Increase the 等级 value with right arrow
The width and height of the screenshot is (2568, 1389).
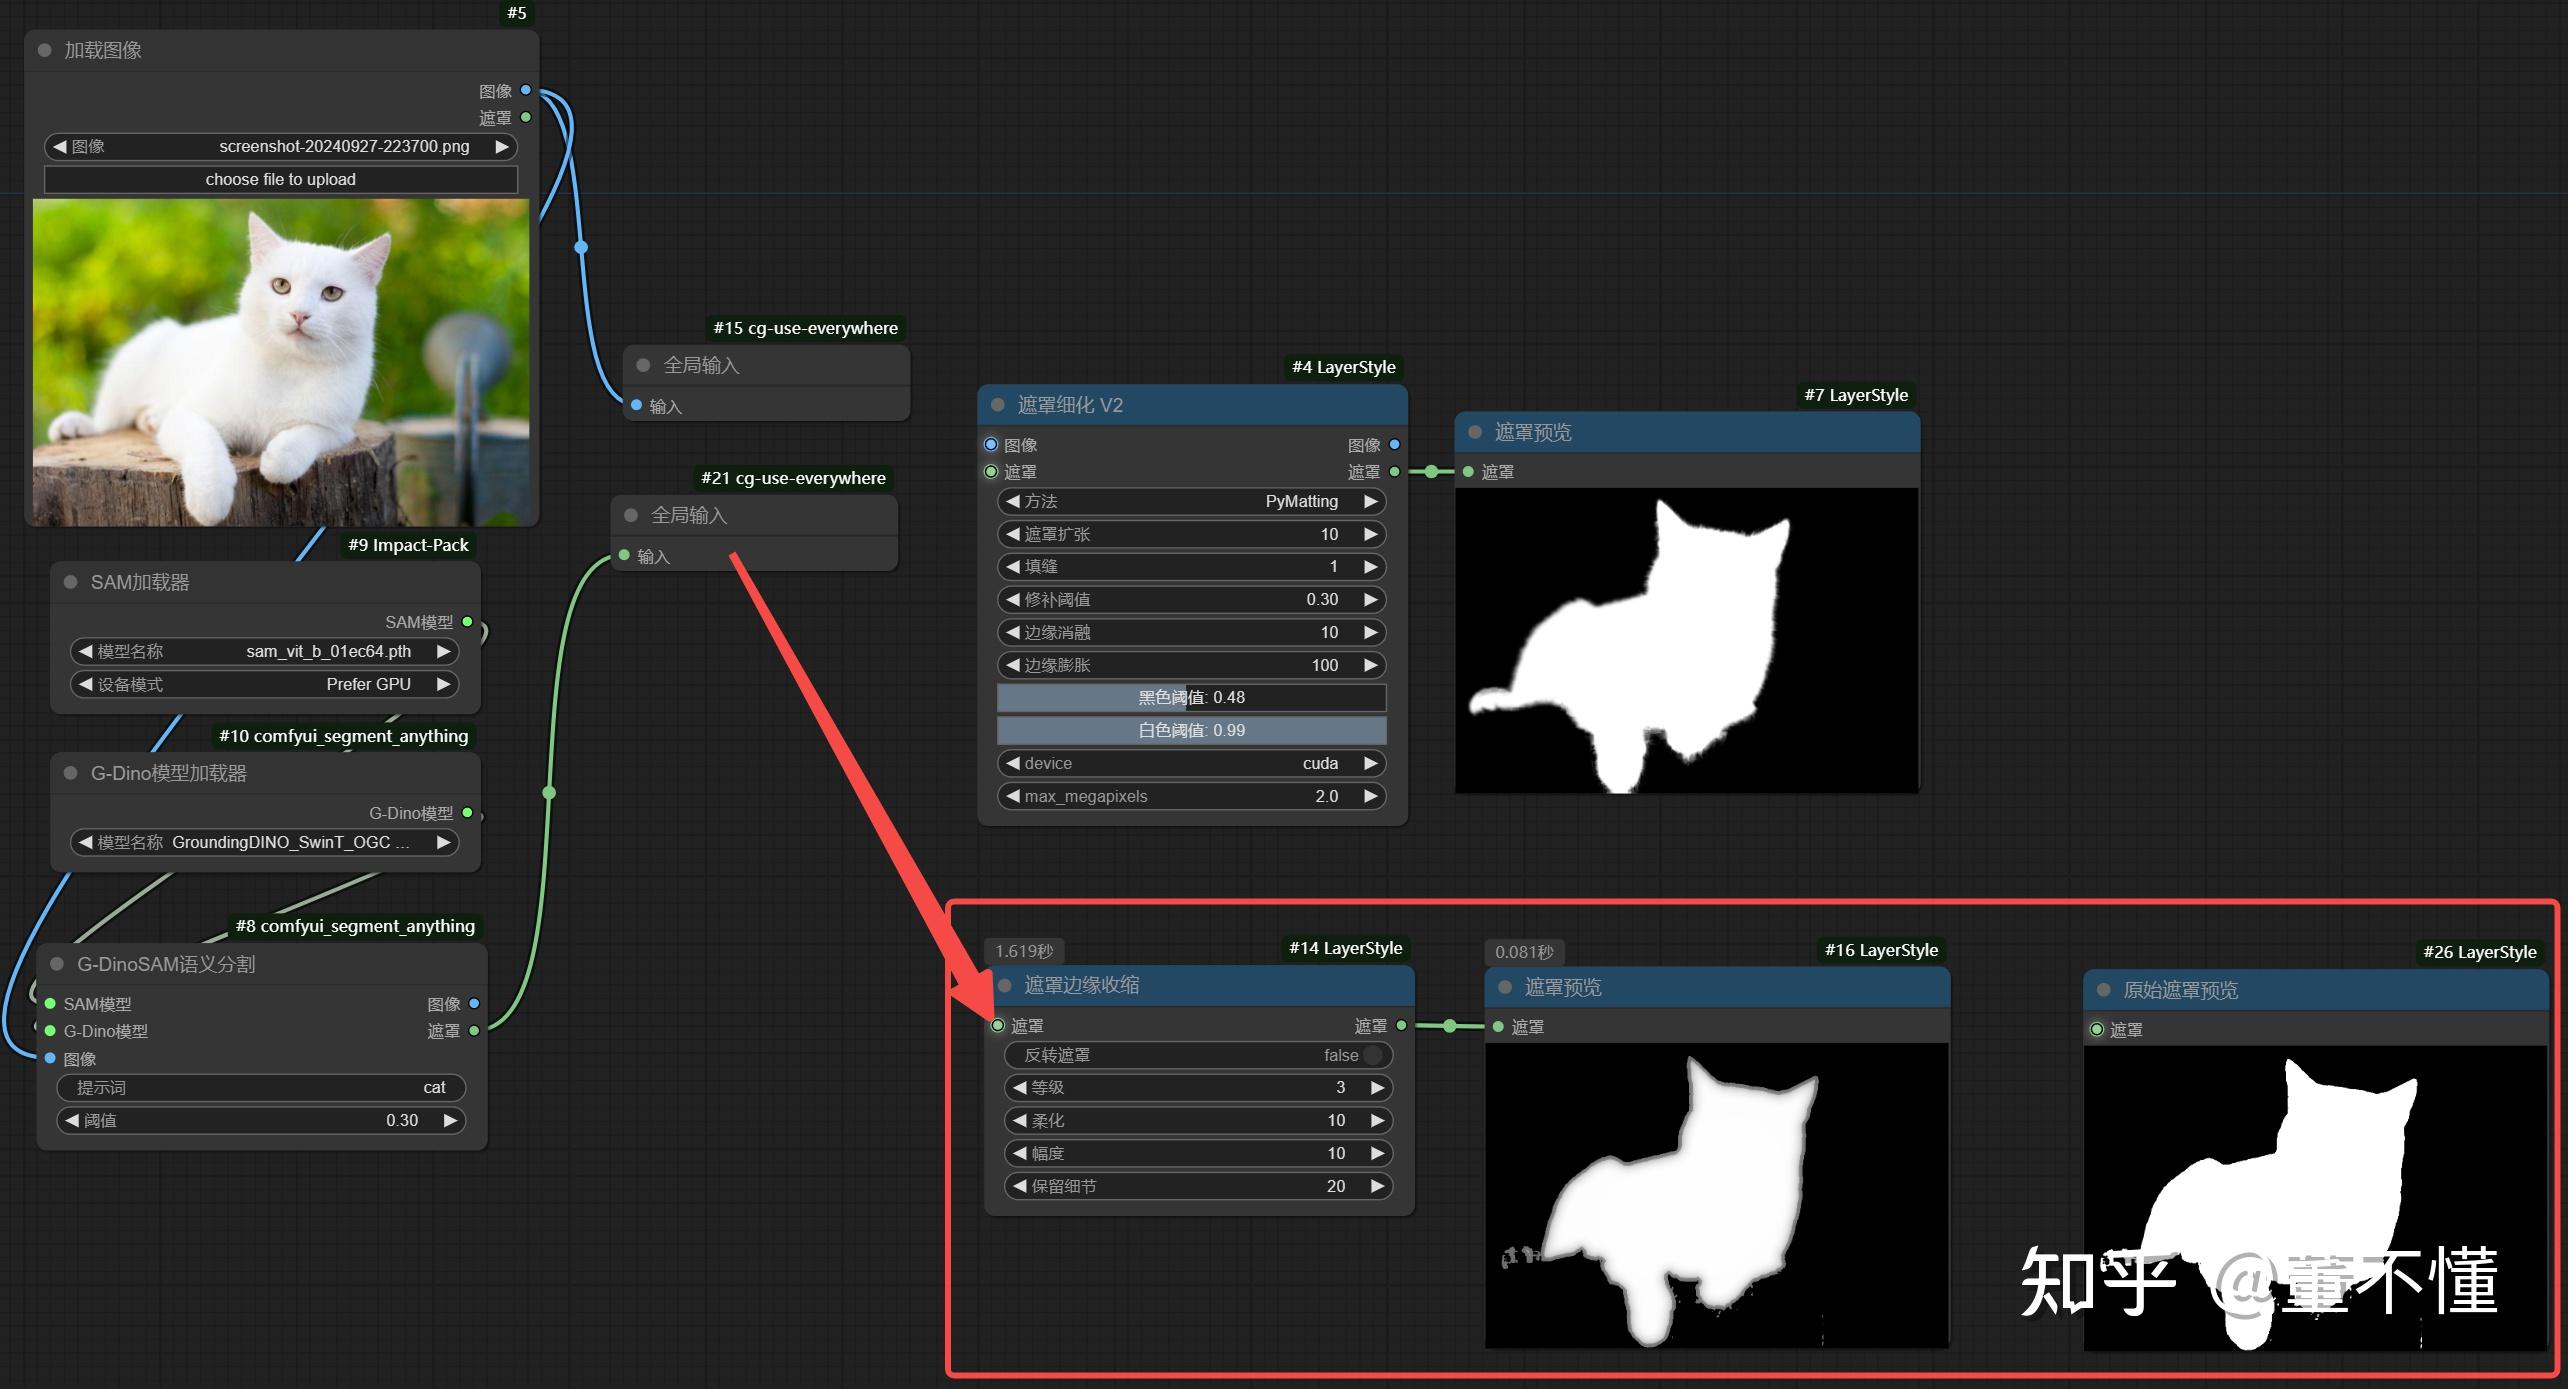click(1377, 1087)
